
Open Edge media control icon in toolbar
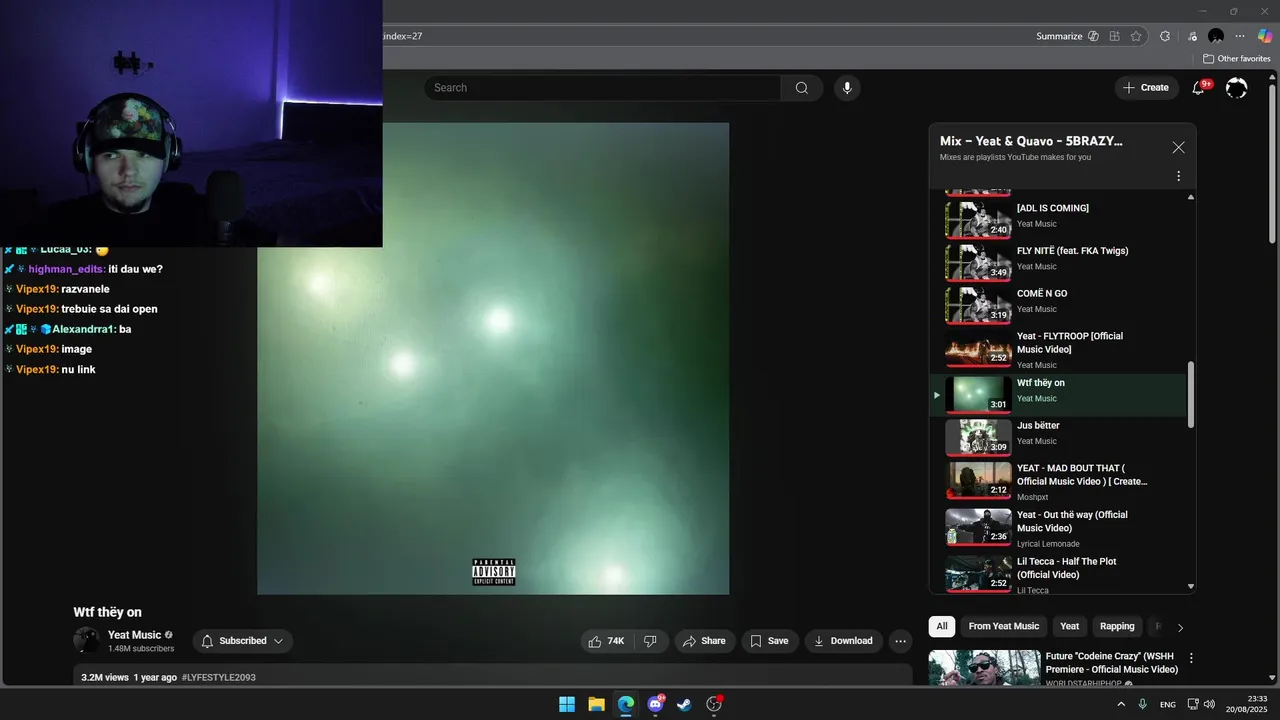(x=1192, y=36)
